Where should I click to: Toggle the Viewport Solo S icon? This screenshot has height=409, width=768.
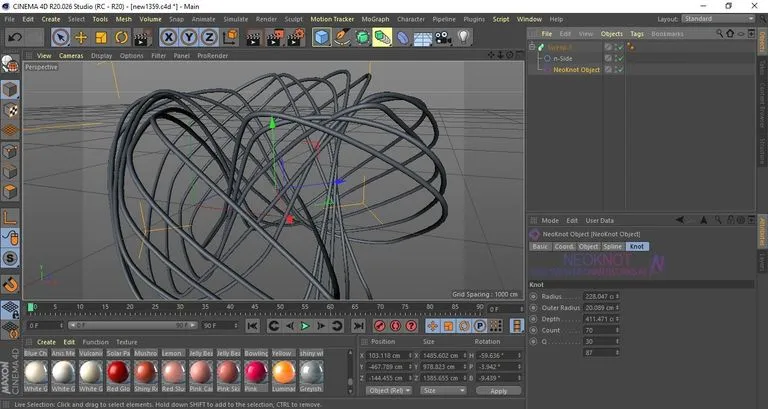[x=10, y=258]
